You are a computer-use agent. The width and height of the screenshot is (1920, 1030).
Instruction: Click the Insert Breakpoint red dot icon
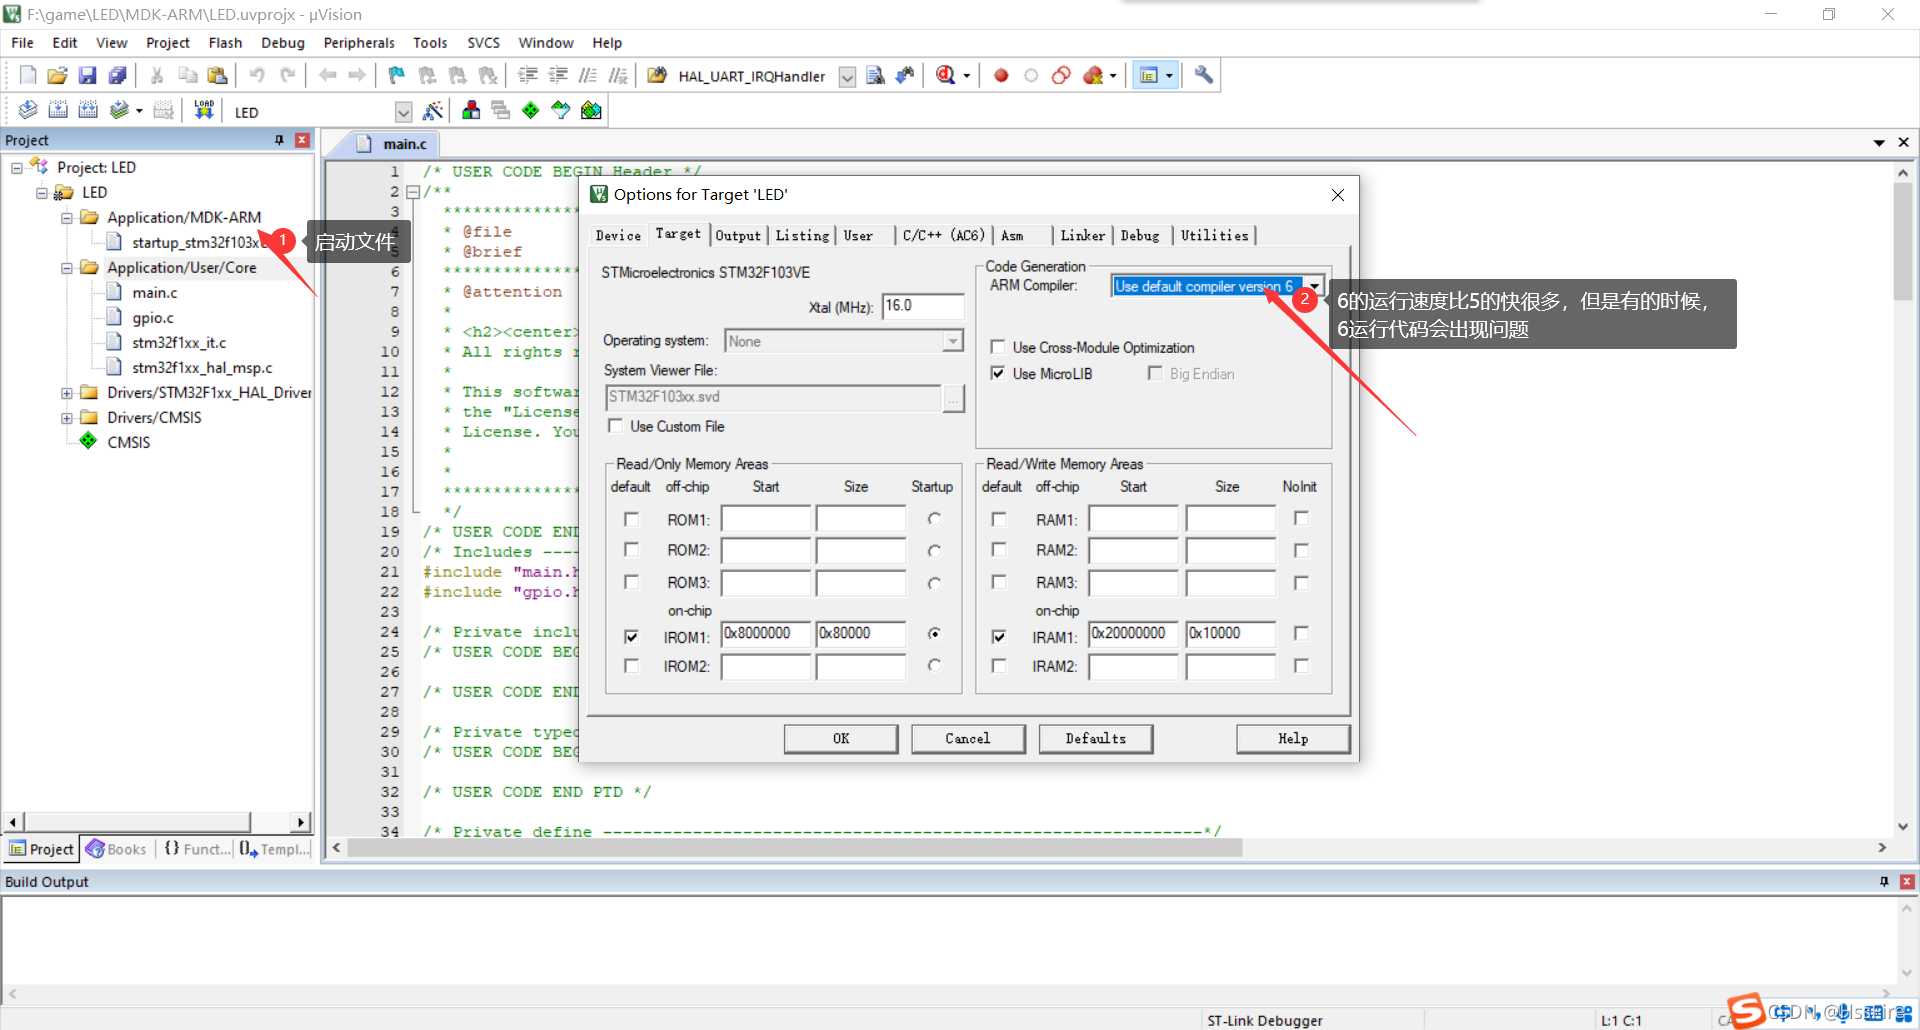[x=1001, y=75]
